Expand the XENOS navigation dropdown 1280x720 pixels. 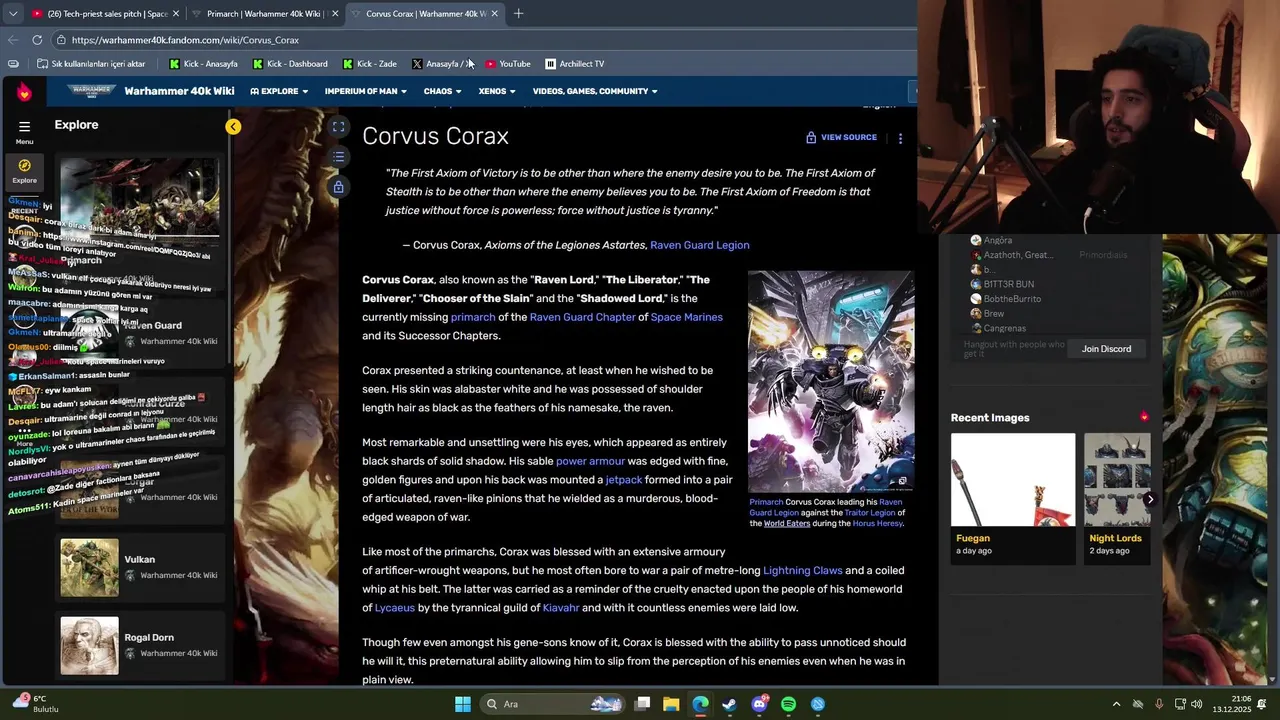pos(497,91)
